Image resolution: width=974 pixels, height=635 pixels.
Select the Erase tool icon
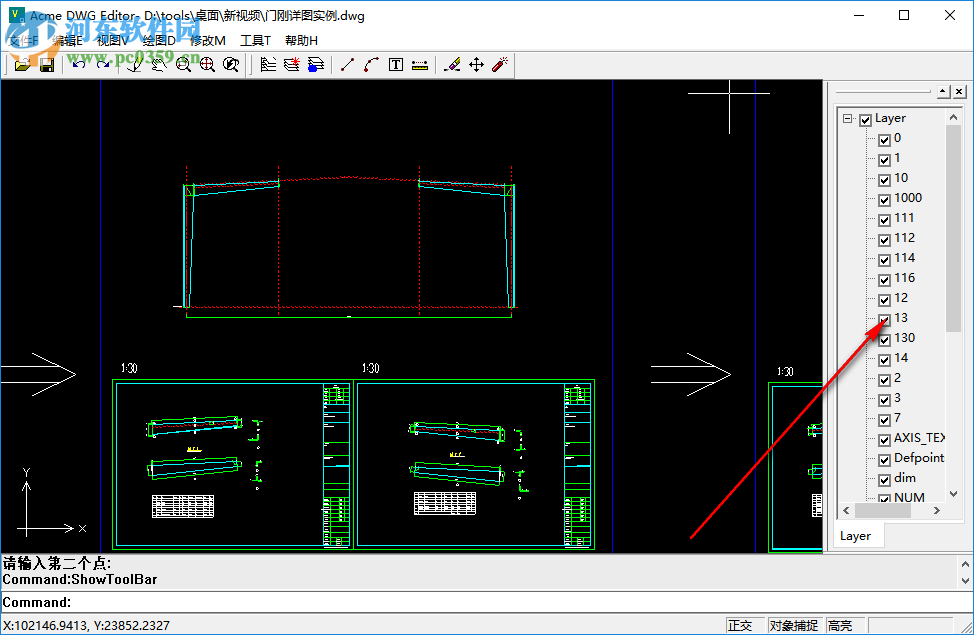point(452,63)
